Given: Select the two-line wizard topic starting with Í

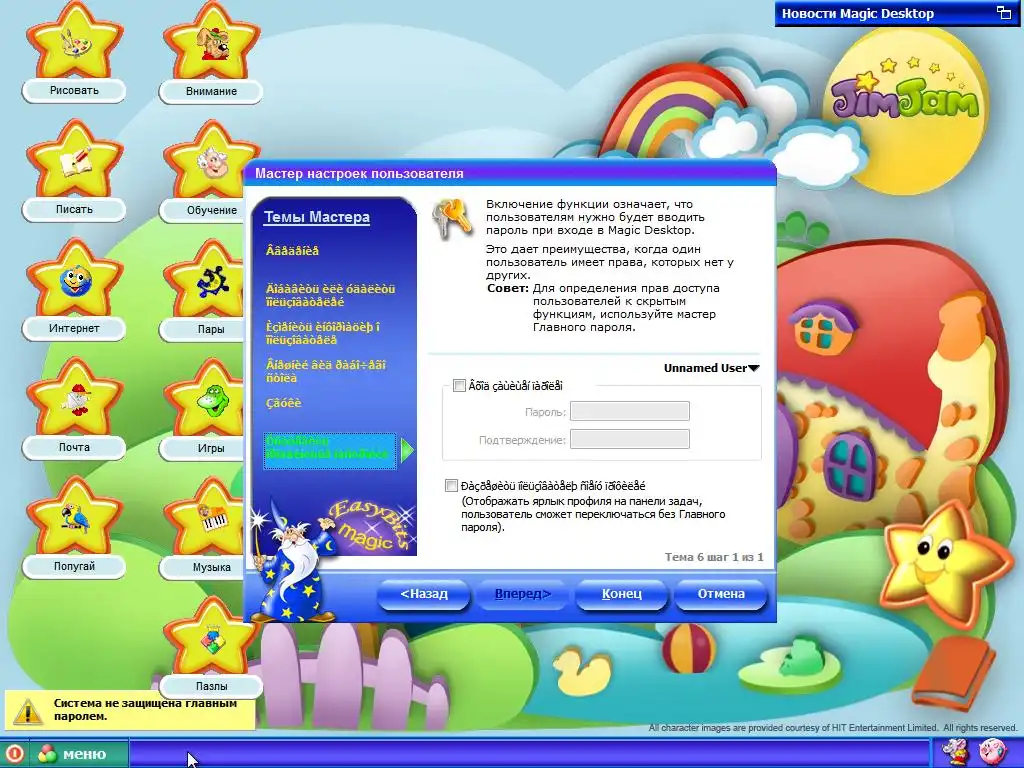Looking at the screenshot, I should [326, 371].
